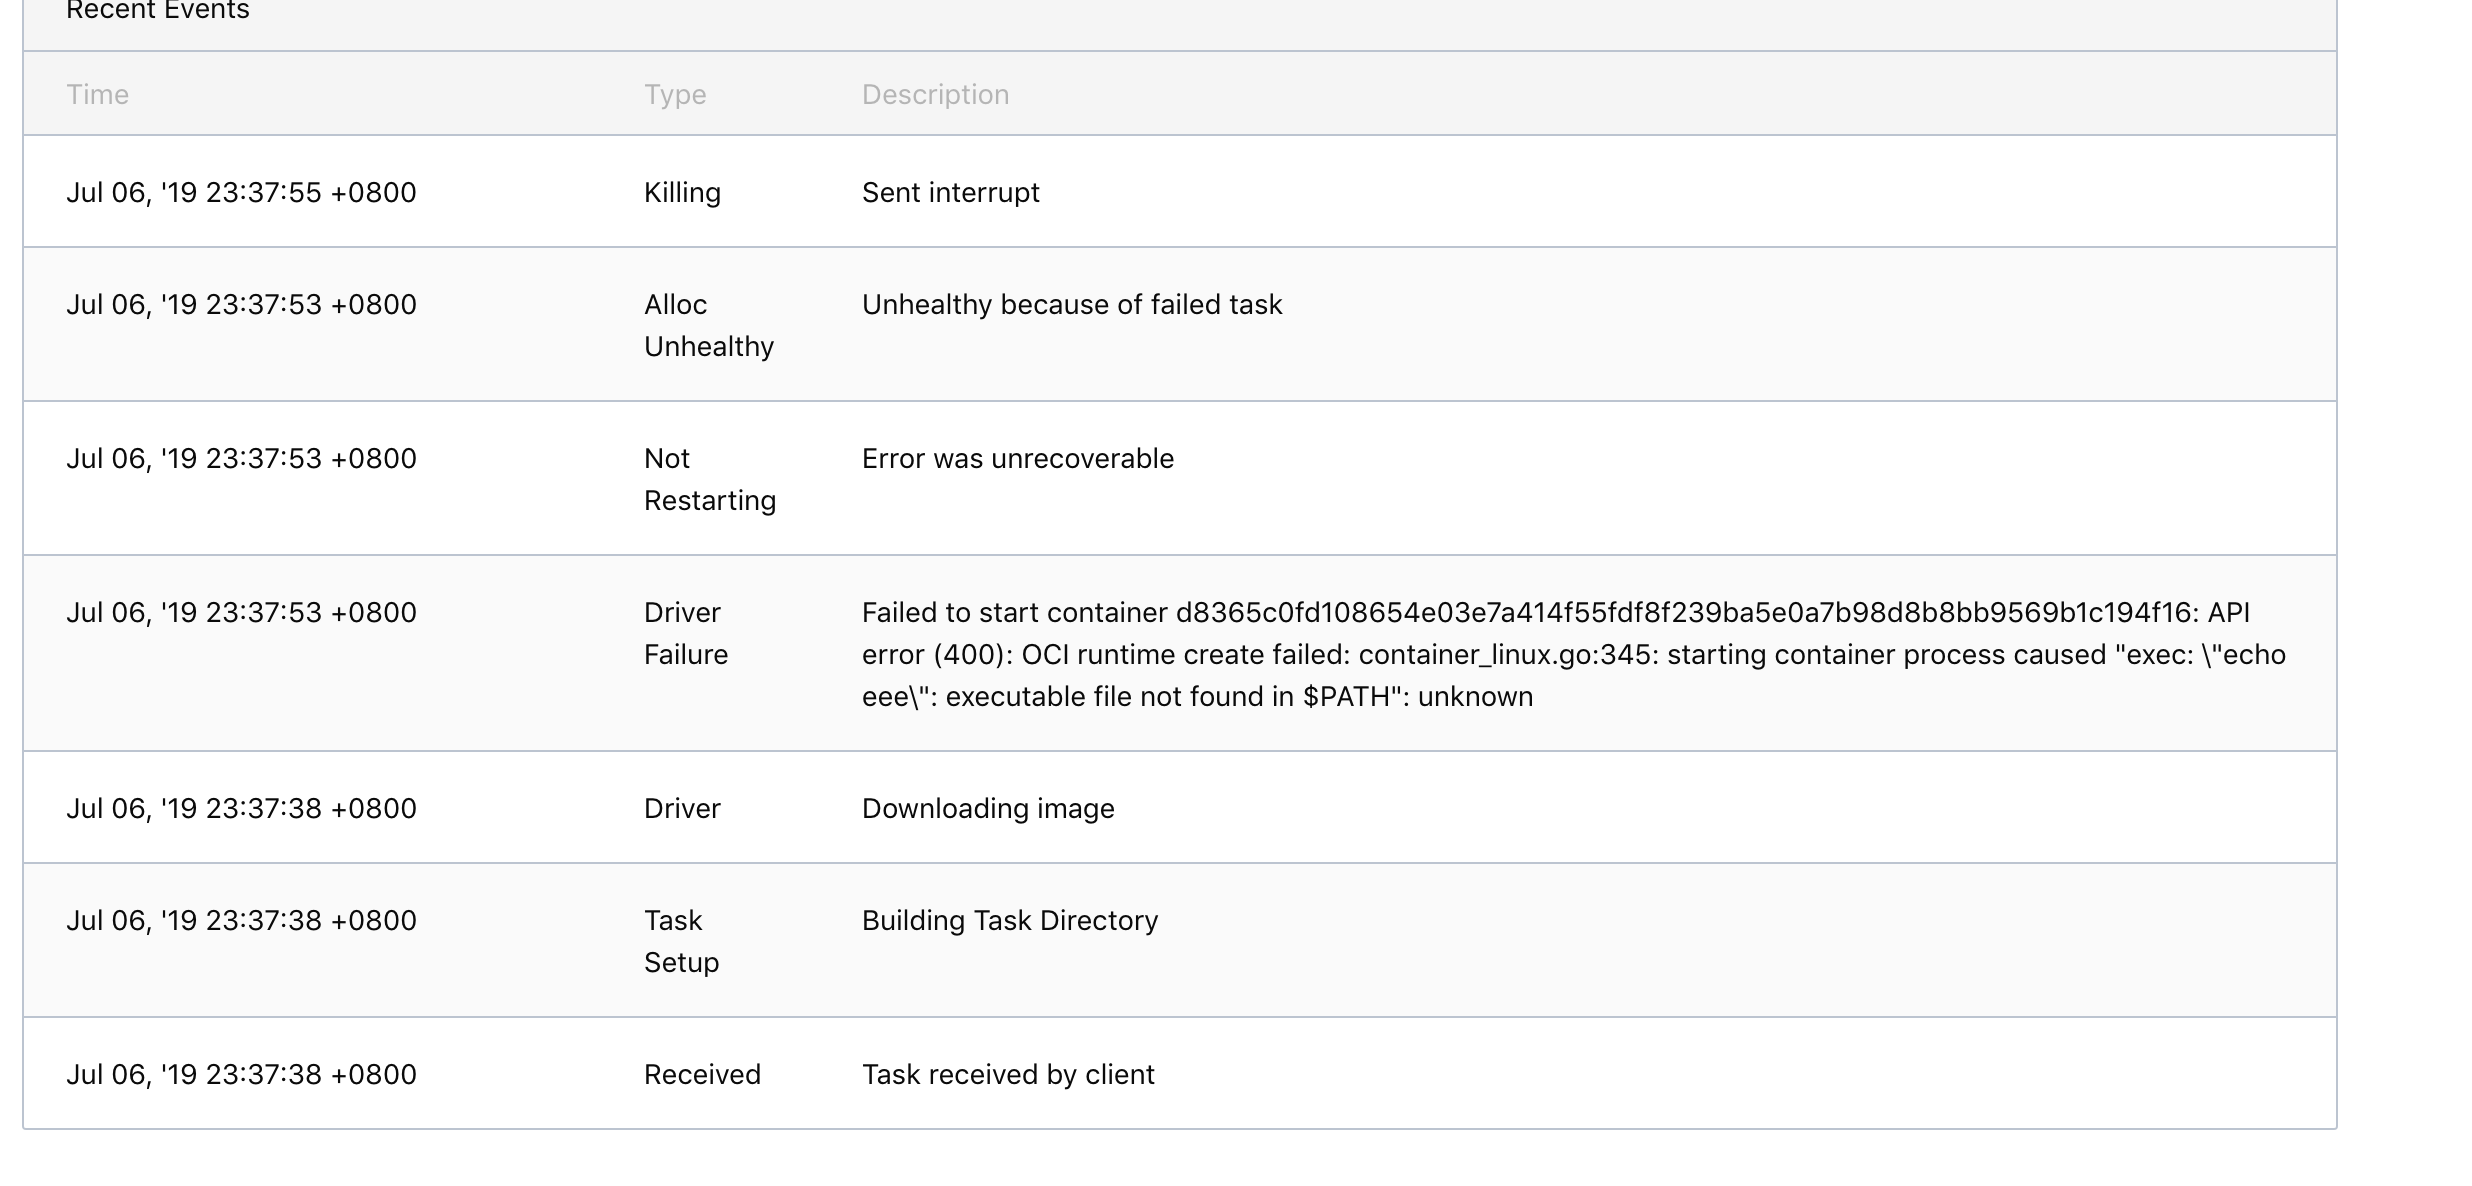Click the Type column header
Viewport: 2472px width, 1186px height.
tap(675, 94)
